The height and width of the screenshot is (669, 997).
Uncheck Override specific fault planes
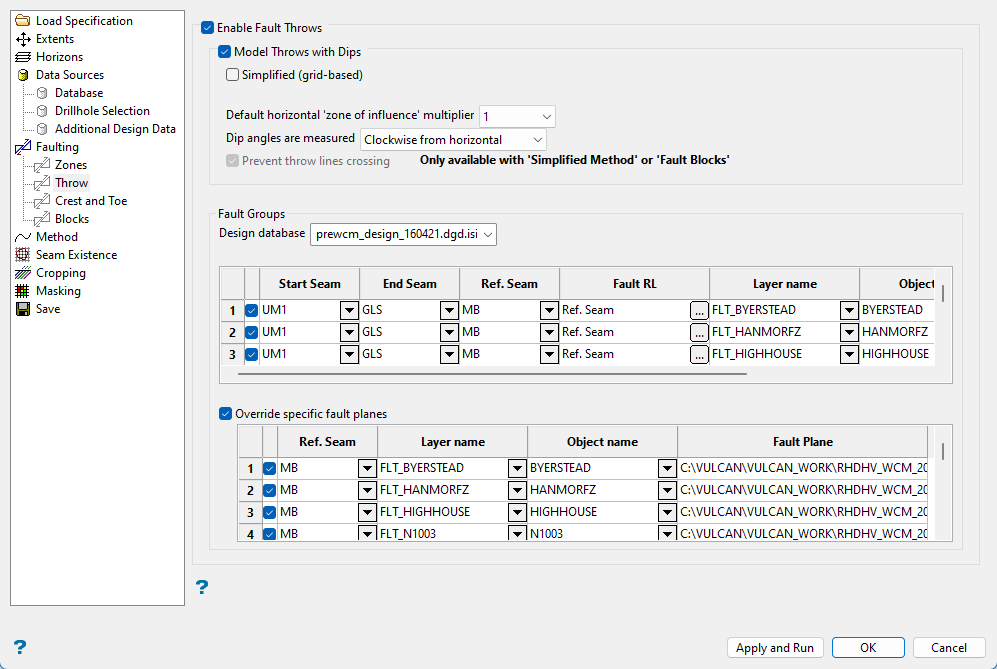[x=225, y=413]
